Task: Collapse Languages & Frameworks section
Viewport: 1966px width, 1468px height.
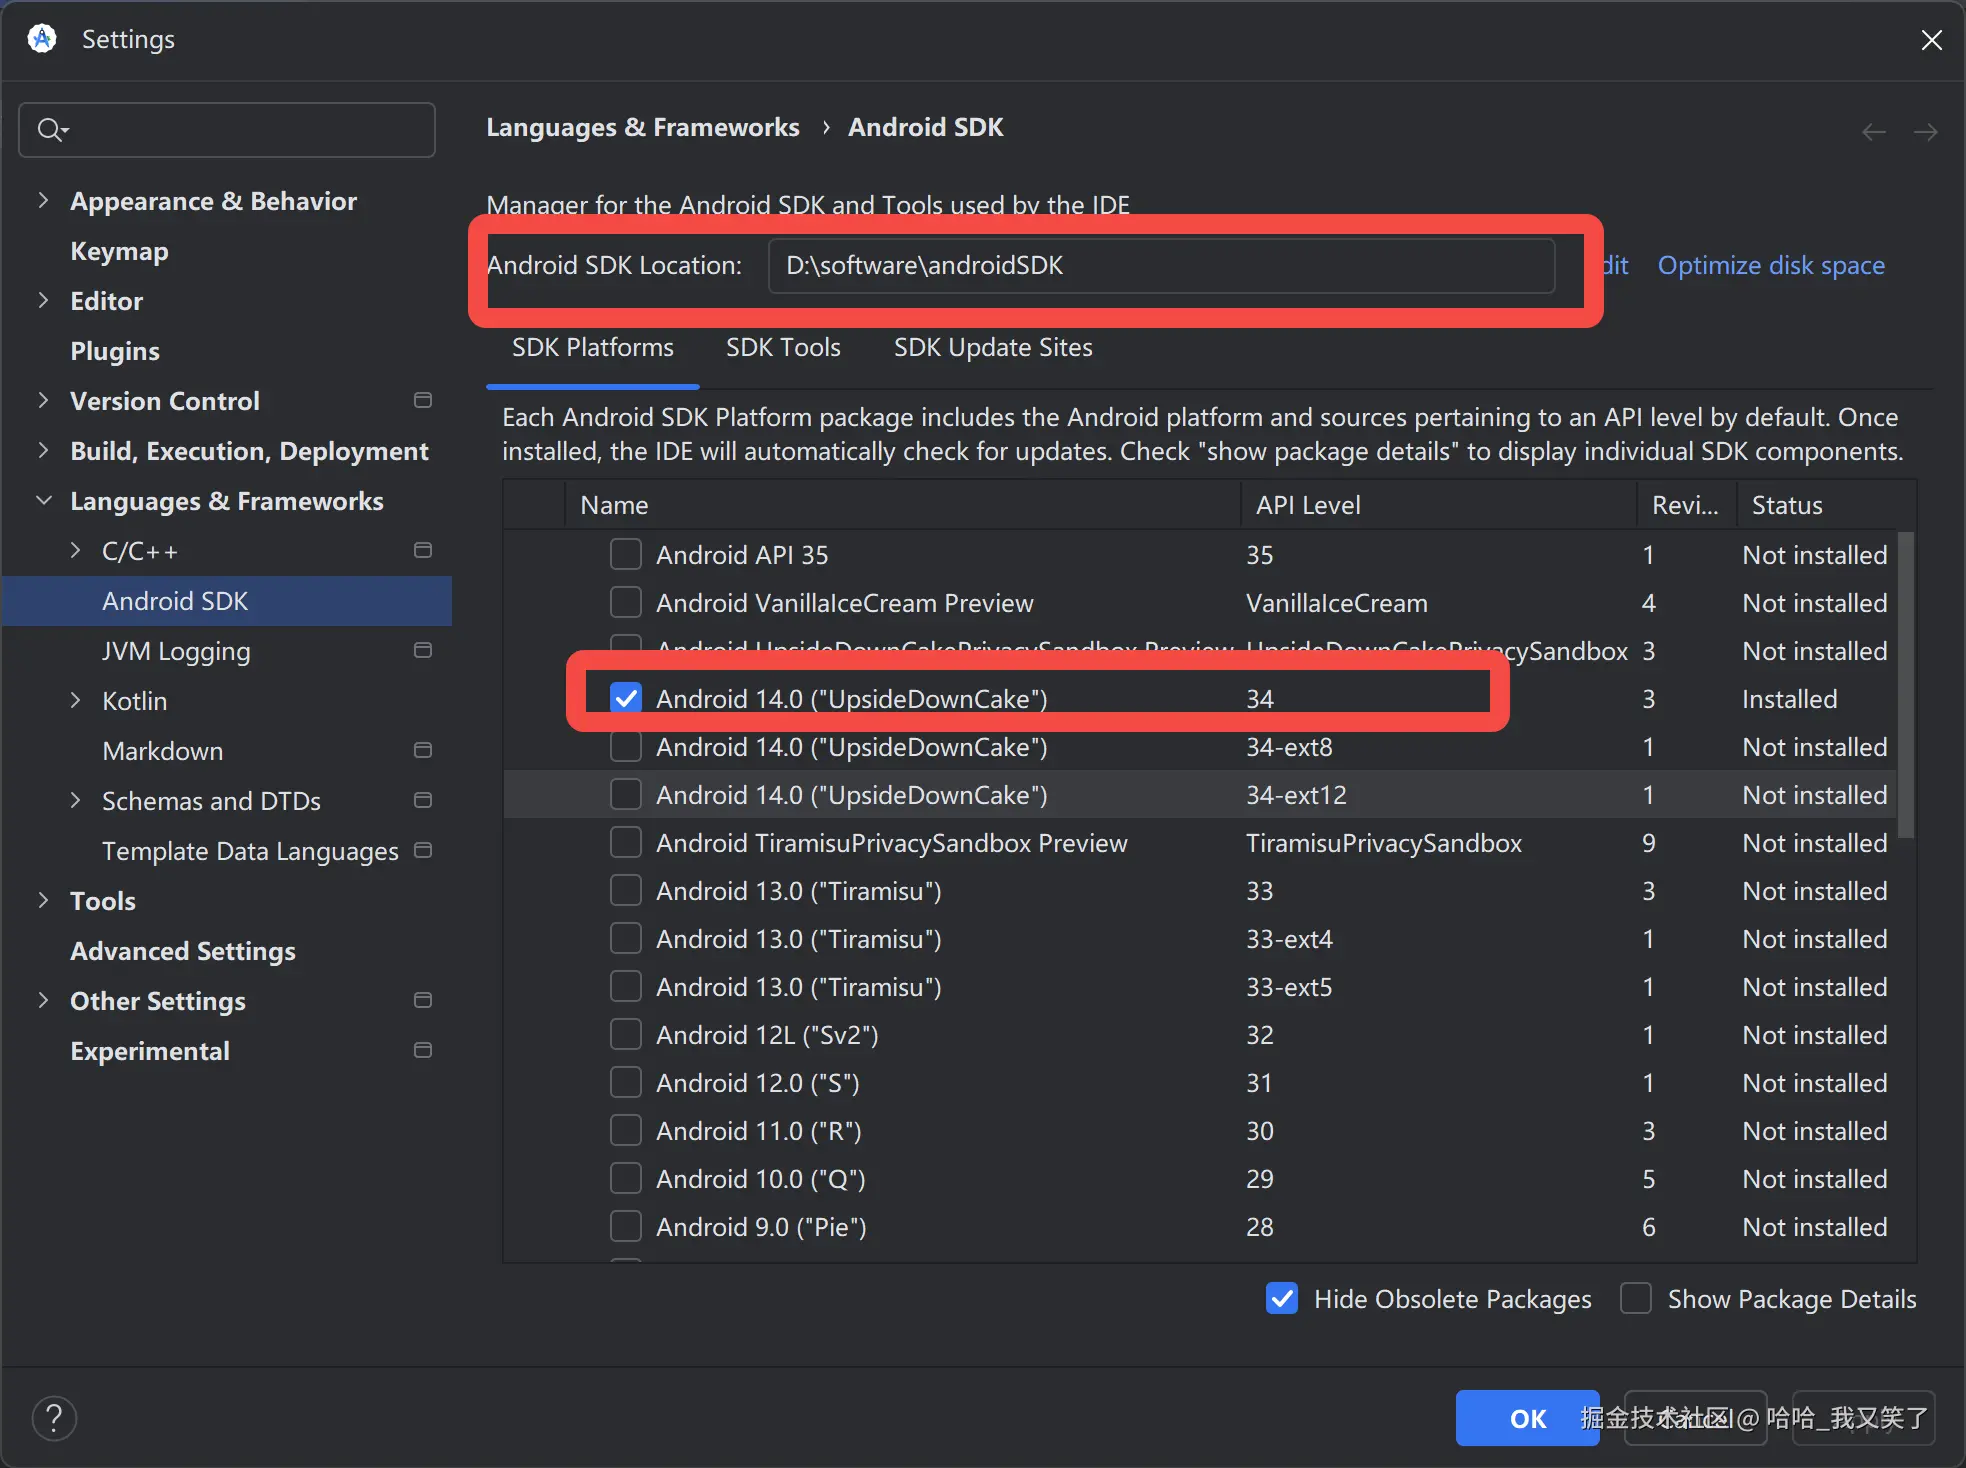Action: (x=43, y=500)
